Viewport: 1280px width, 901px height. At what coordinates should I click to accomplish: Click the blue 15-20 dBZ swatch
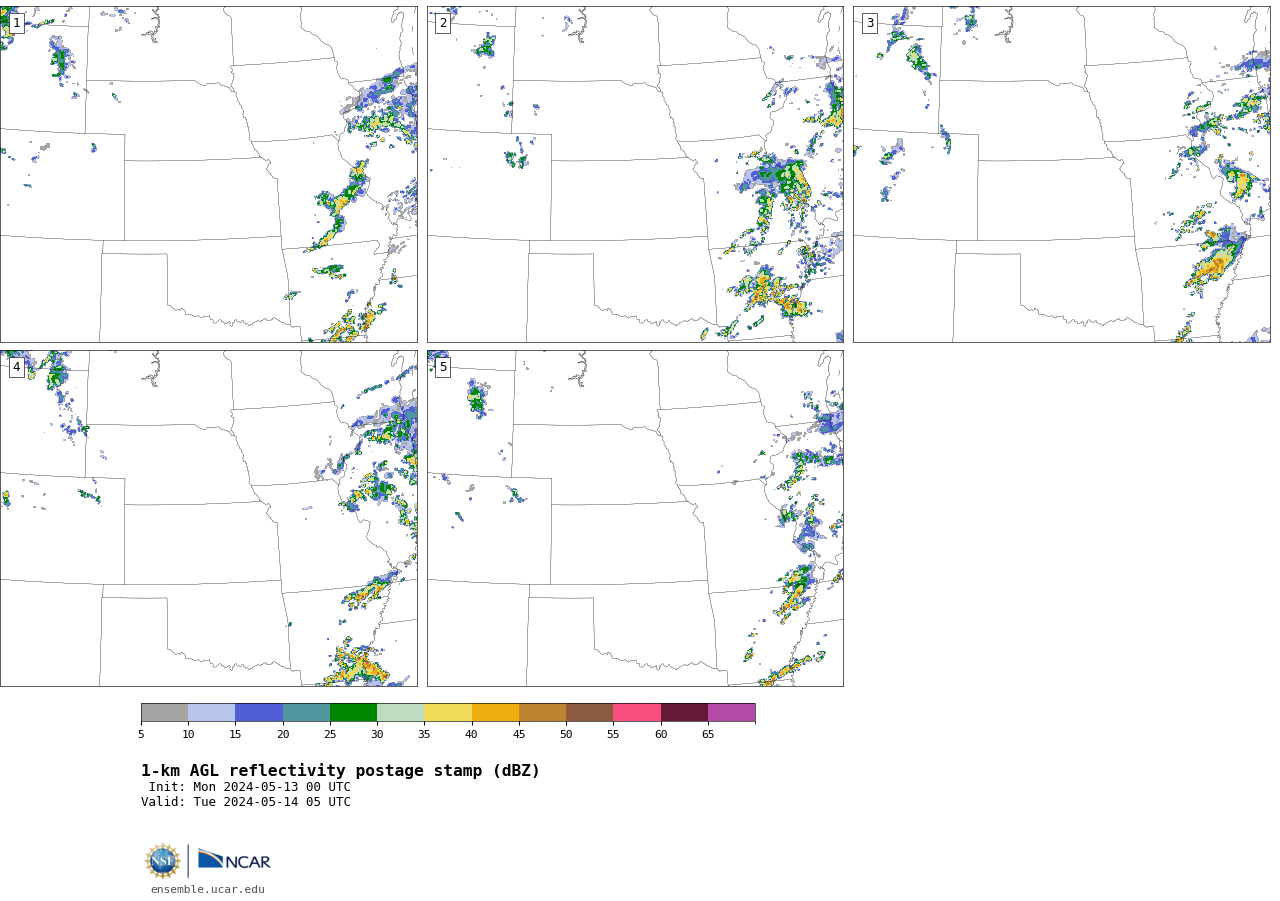click(259, 712)
